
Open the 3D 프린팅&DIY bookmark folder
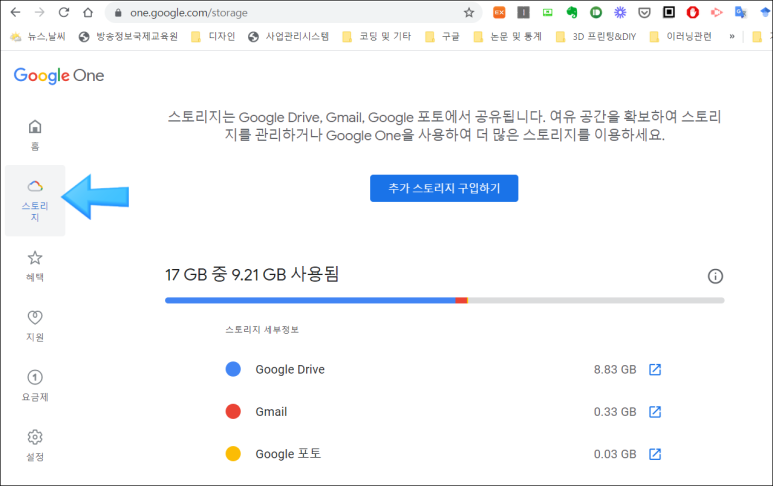[596, 36]
